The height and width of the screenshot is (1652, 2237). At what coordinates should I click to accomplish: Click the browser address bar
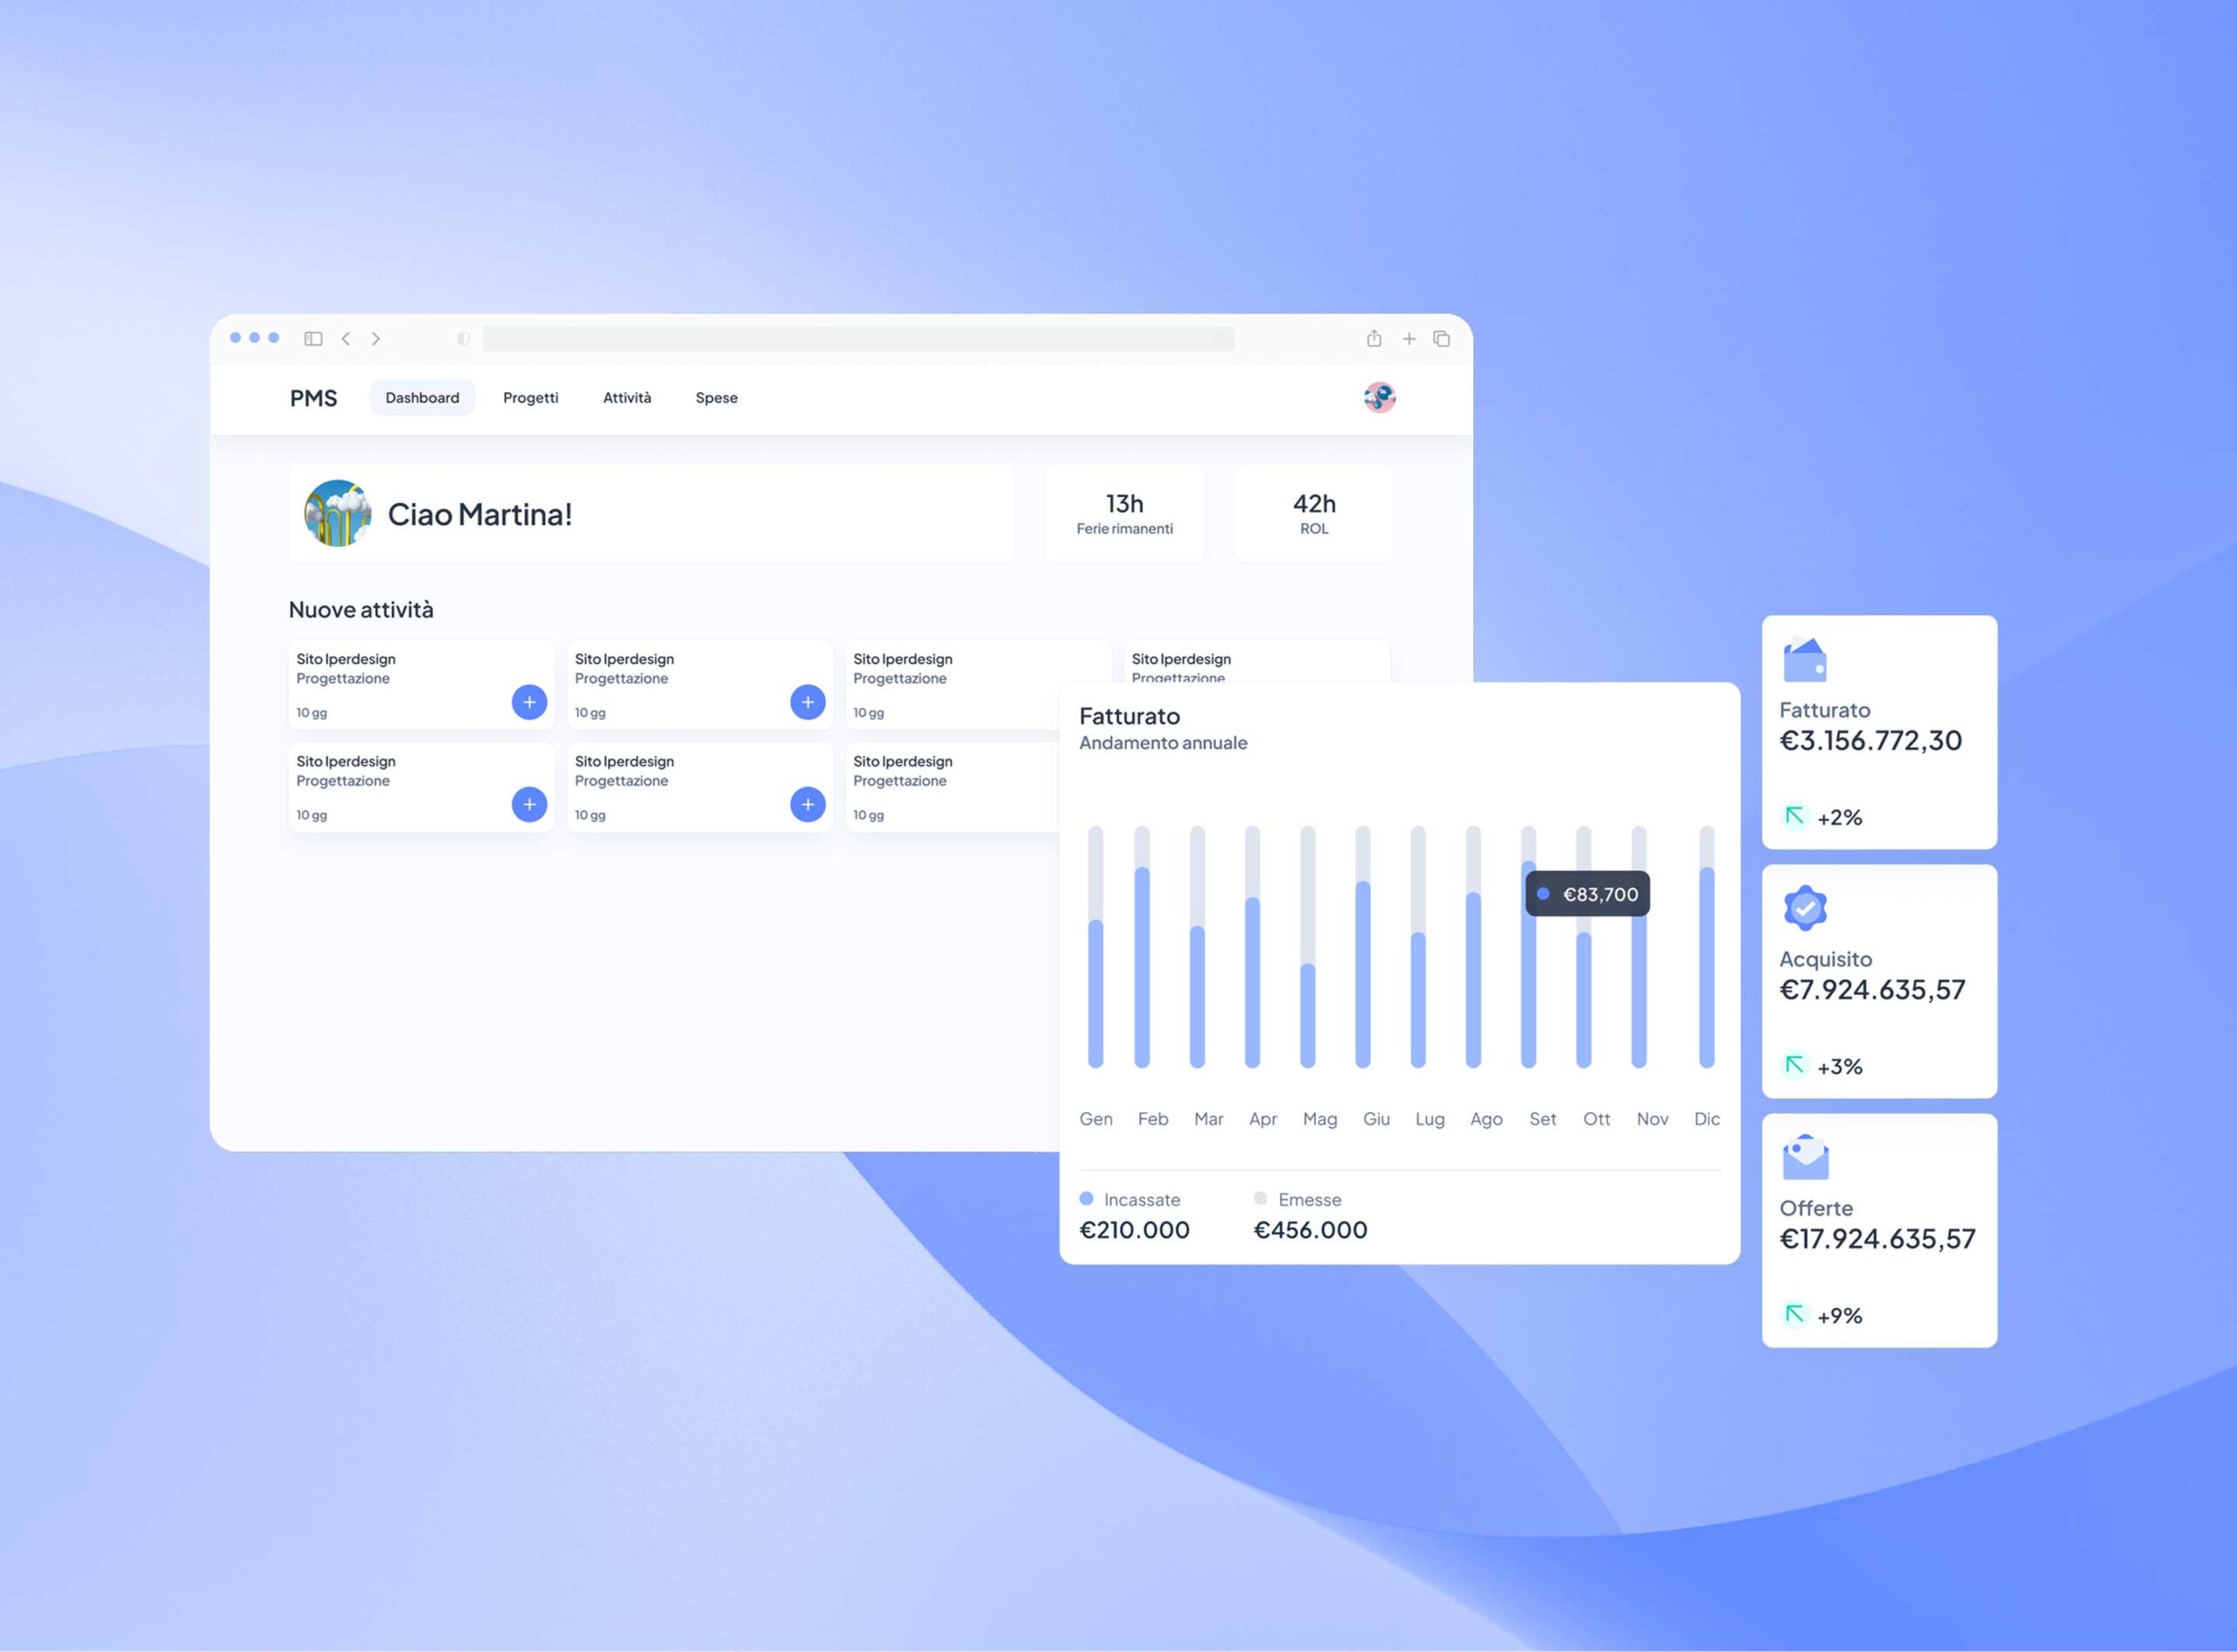tap(857, 339)
